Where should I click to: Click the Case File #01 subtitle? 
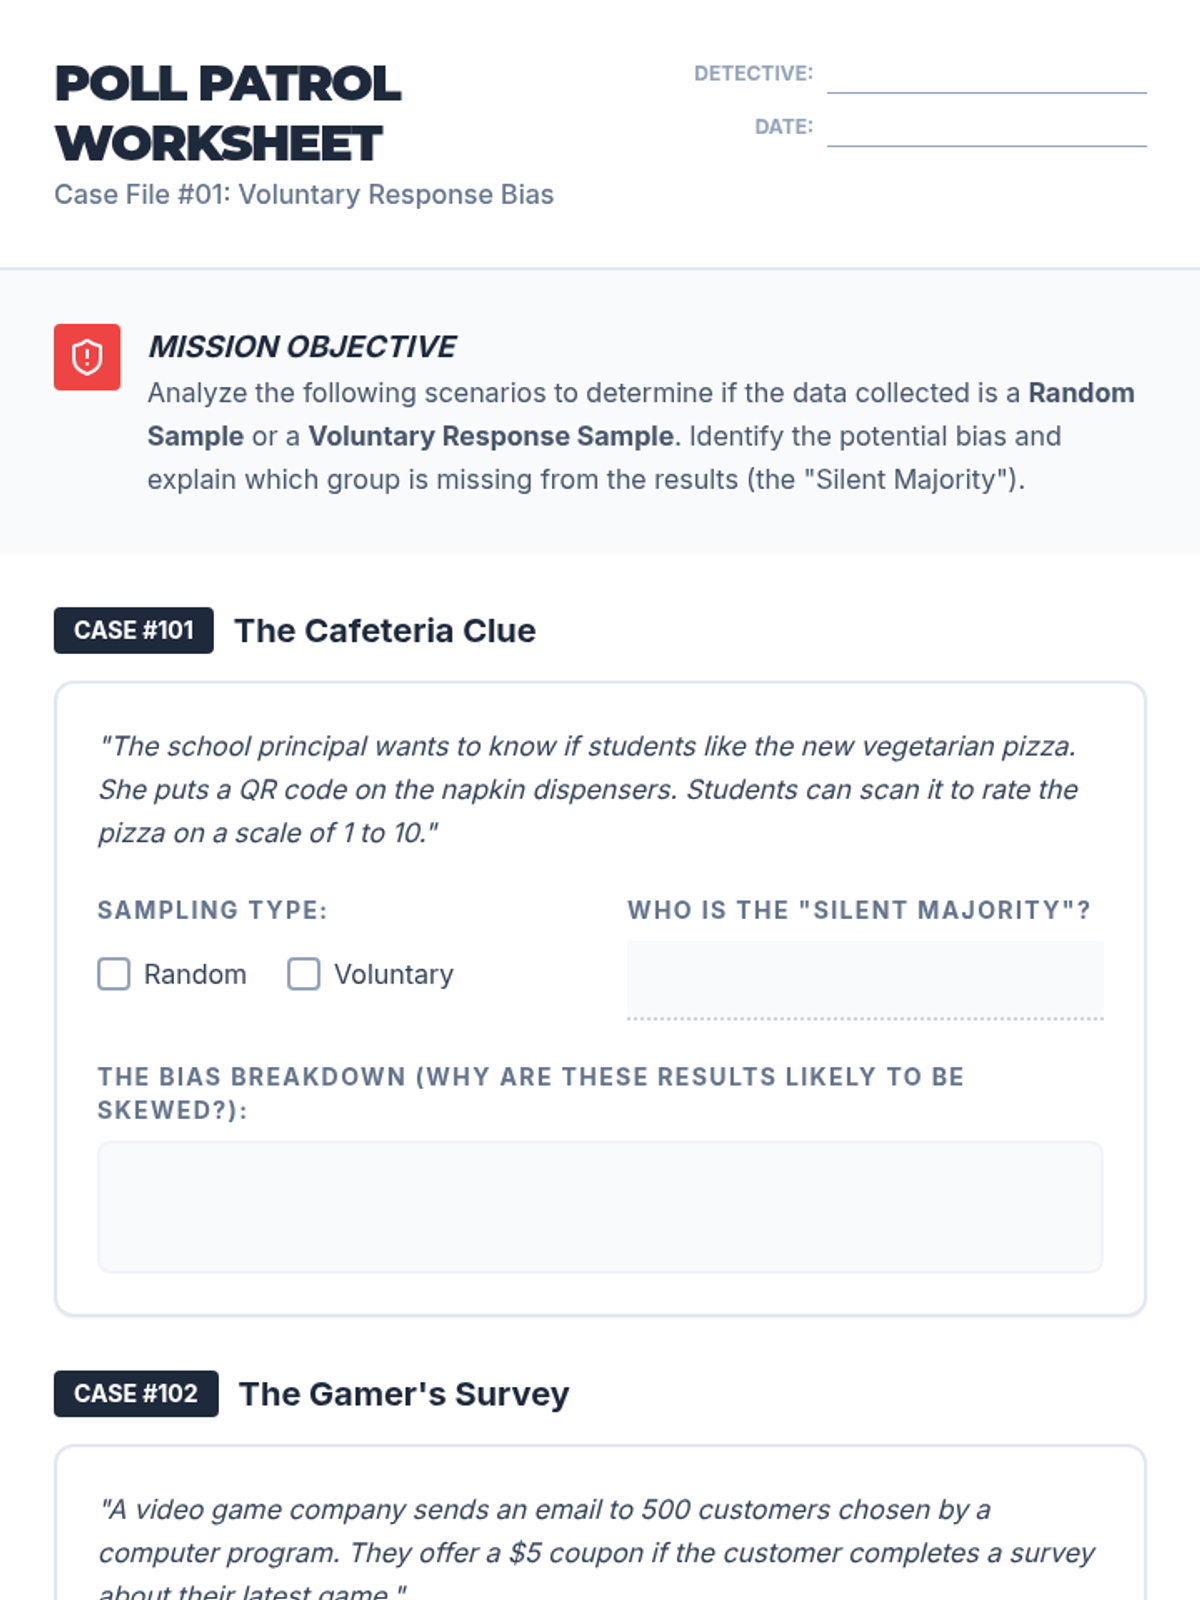[304, 194]
